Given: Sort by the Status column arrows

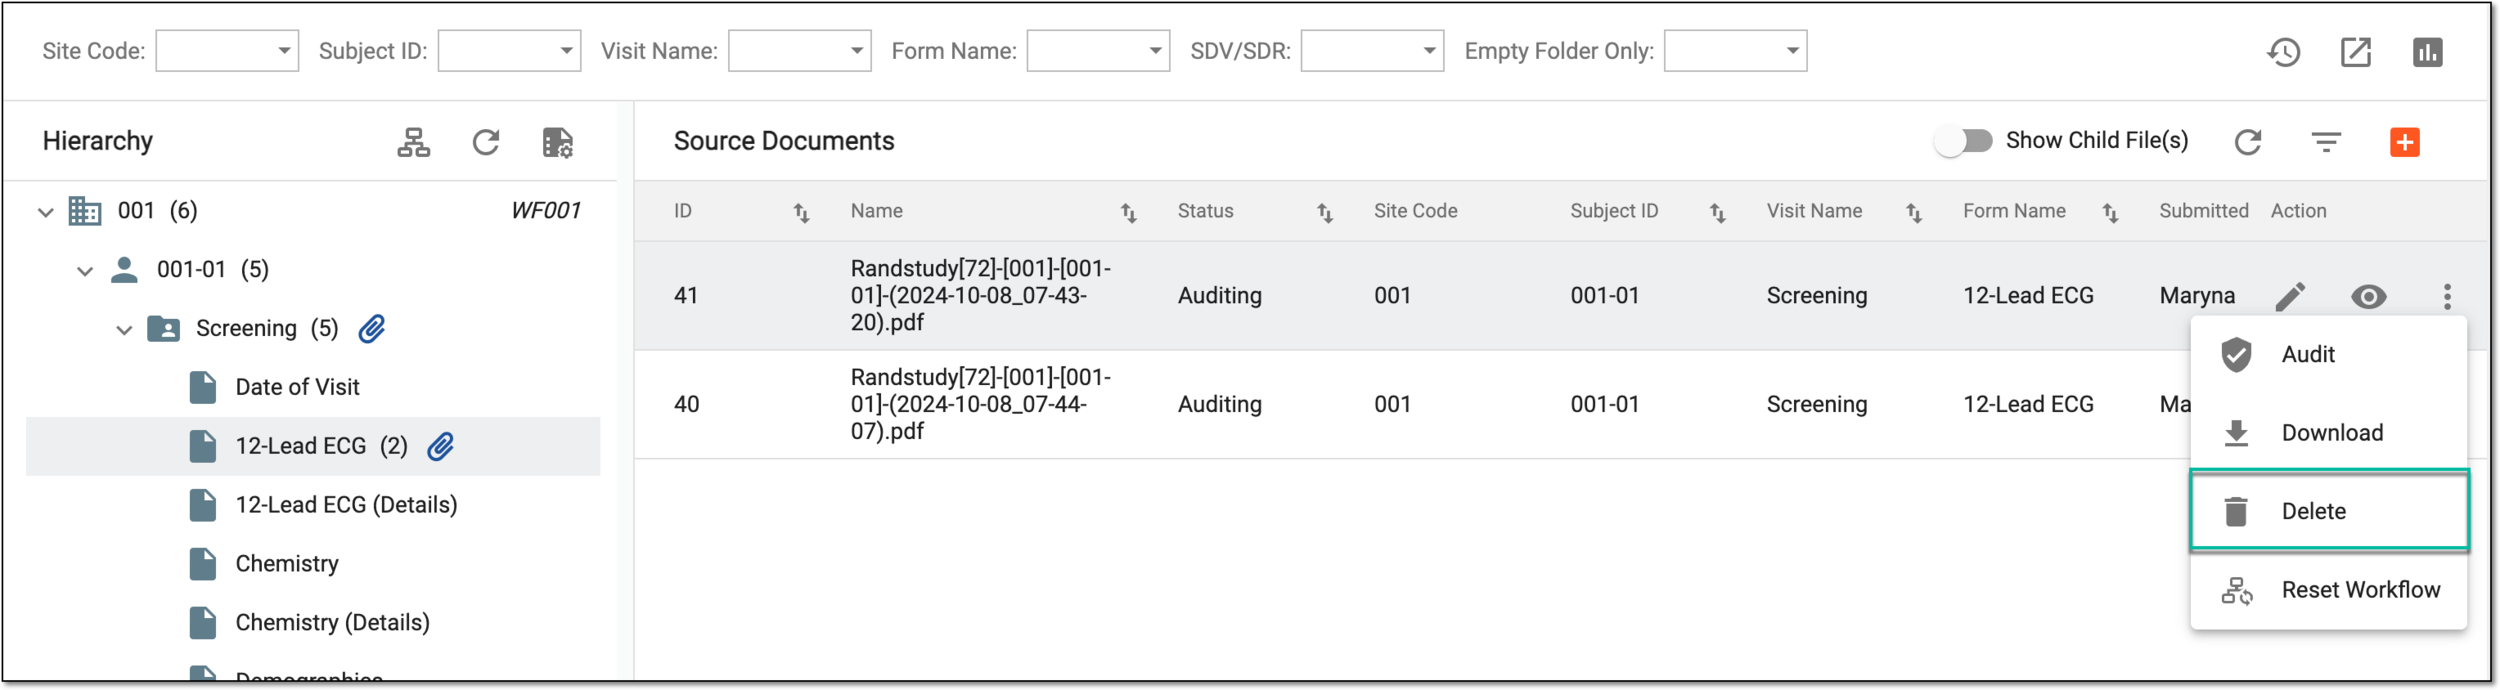Looking at the screenshot, I should tap(1324, 212).
